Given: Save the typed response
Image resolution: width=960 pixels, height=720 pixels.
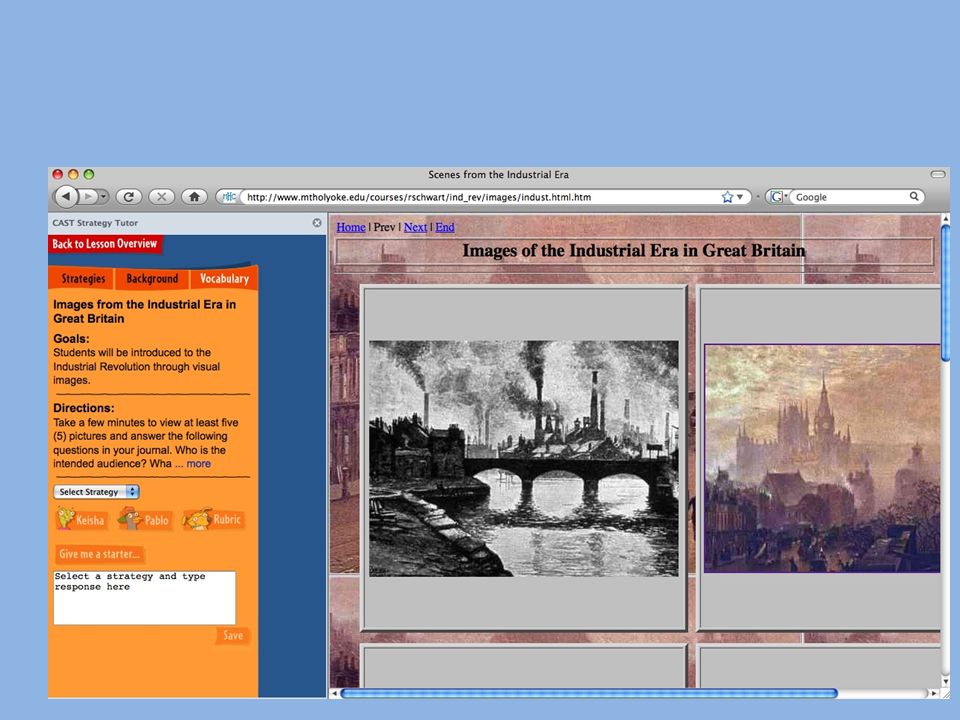Looking at the screenshot, I should pyautogui.click(x=233, y=636).
